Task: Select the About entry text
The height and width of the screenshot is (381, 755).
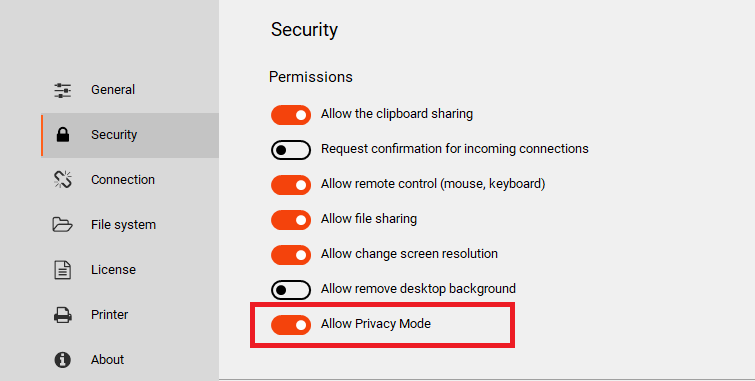Action: pos(107,360)
